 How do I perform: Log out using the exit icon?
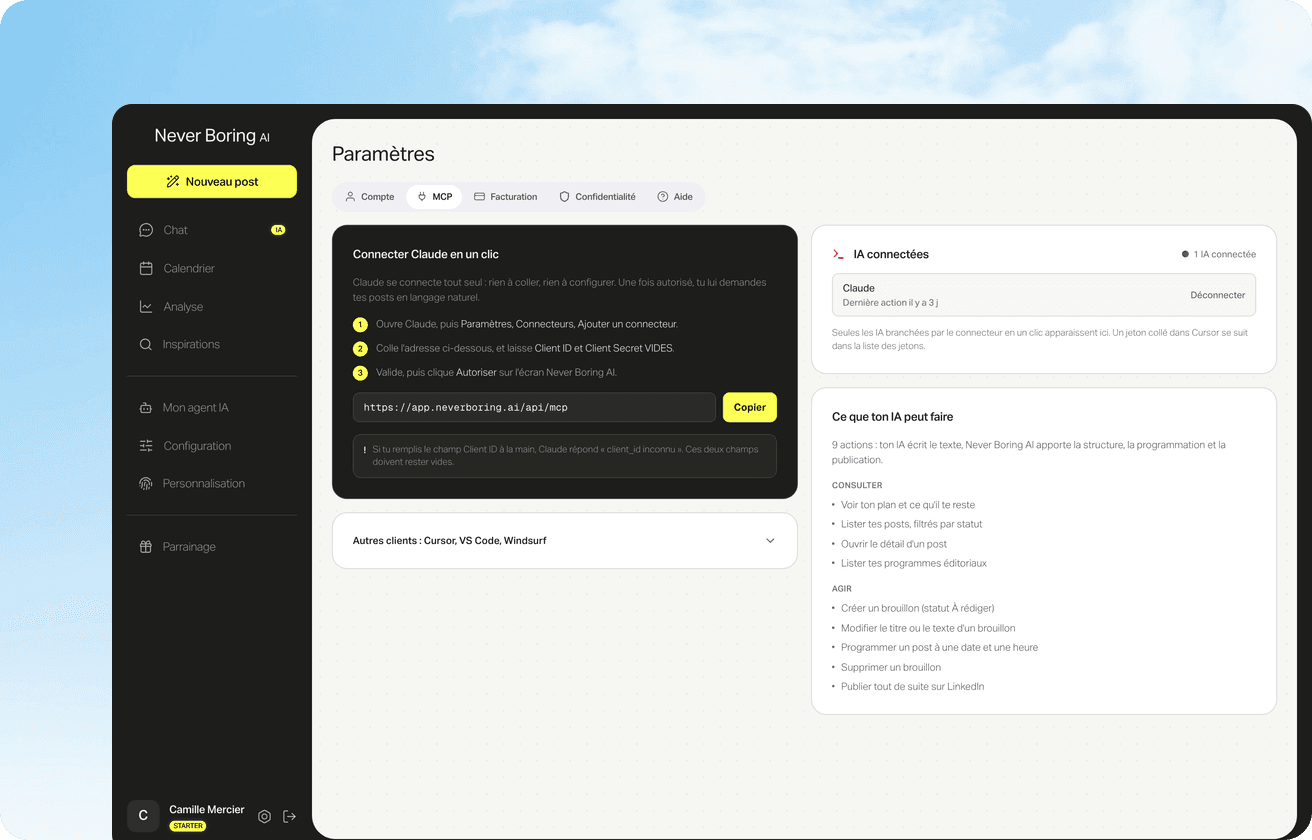[289, 816]
